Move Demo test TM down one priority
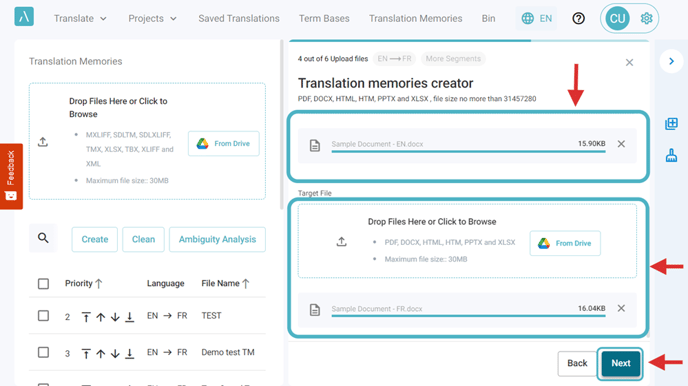Image resolution: width=688 pixels, height=386 pixels. 115,354
